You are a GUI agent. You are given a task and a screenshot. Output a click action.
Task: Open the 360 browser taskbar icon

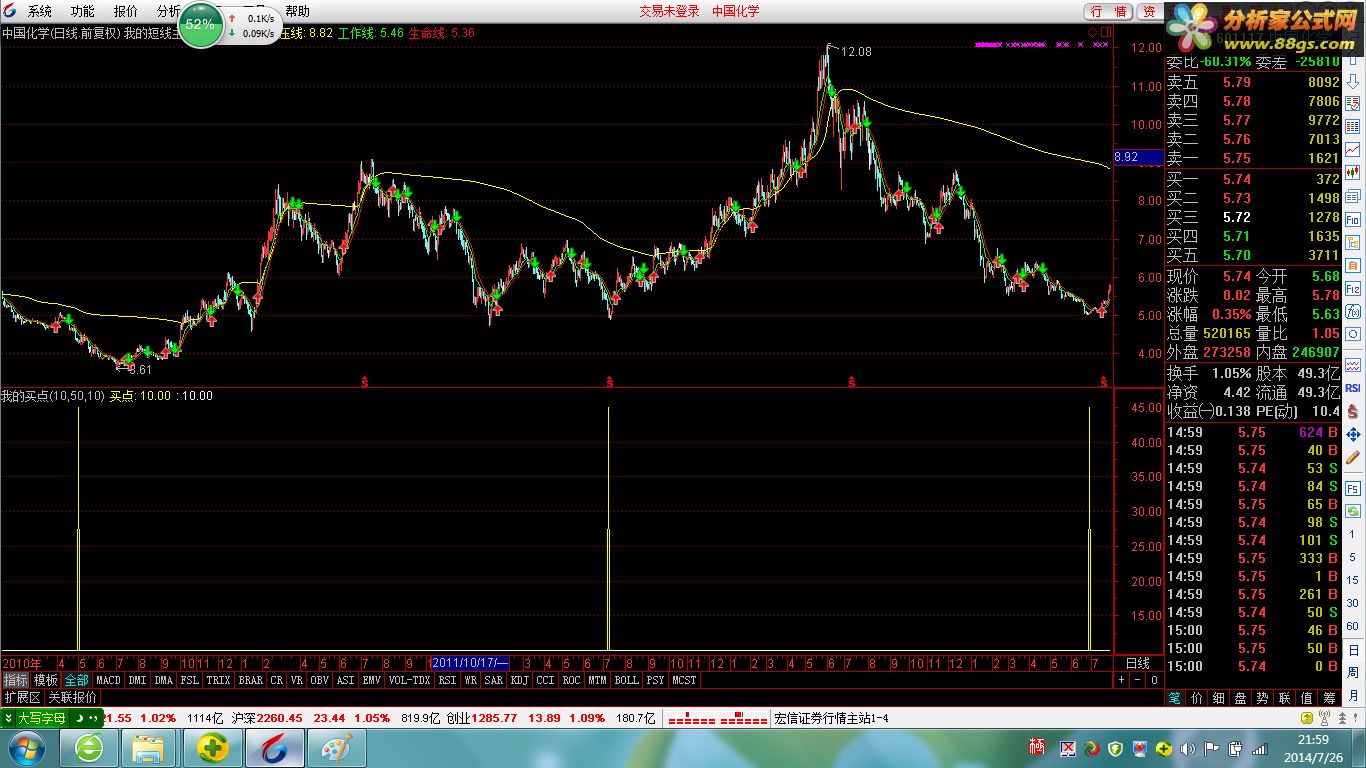pos(88,747)
